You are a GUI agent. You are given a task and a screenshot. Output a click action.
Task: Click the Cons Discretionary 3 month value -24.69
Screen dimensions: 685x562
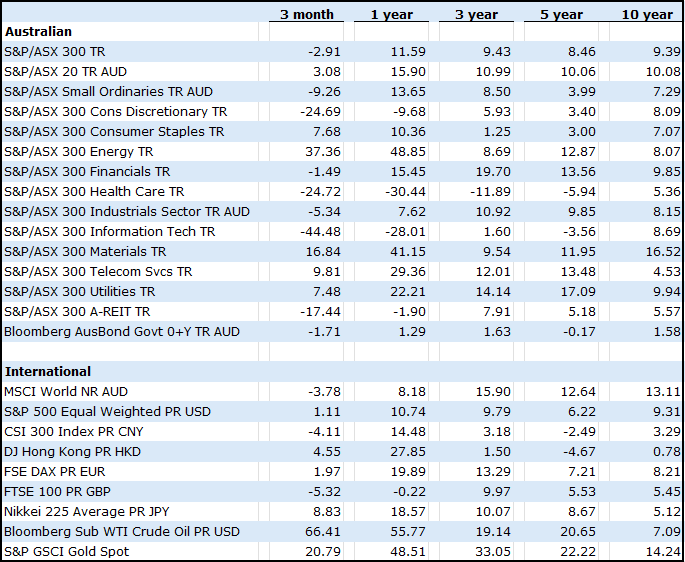[320, 111]
